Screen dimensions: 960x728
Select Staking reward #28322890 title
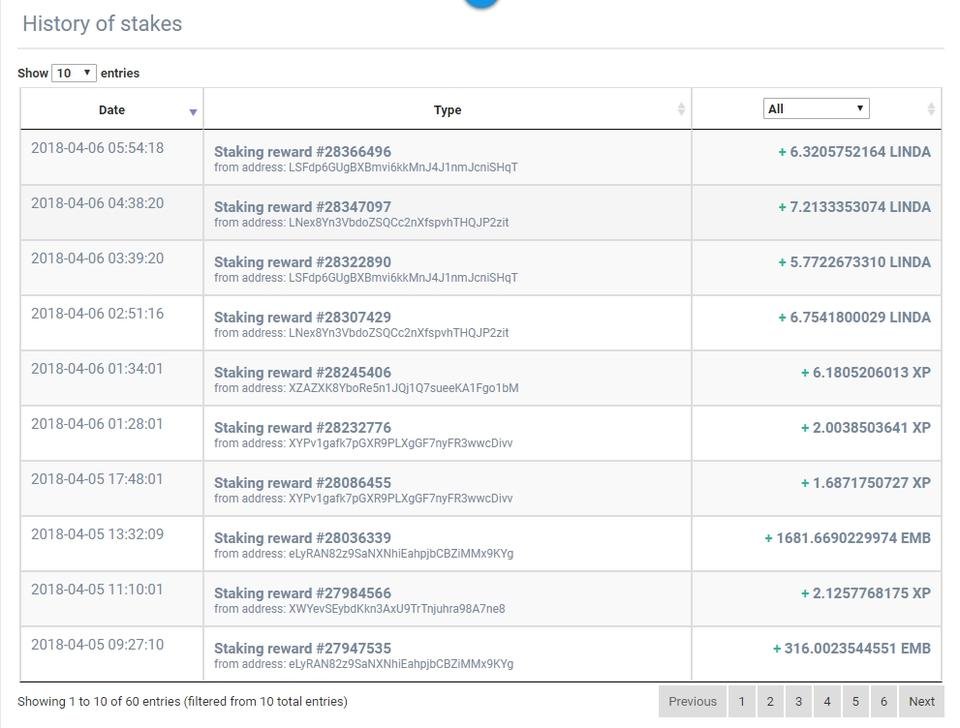(302, 262)
